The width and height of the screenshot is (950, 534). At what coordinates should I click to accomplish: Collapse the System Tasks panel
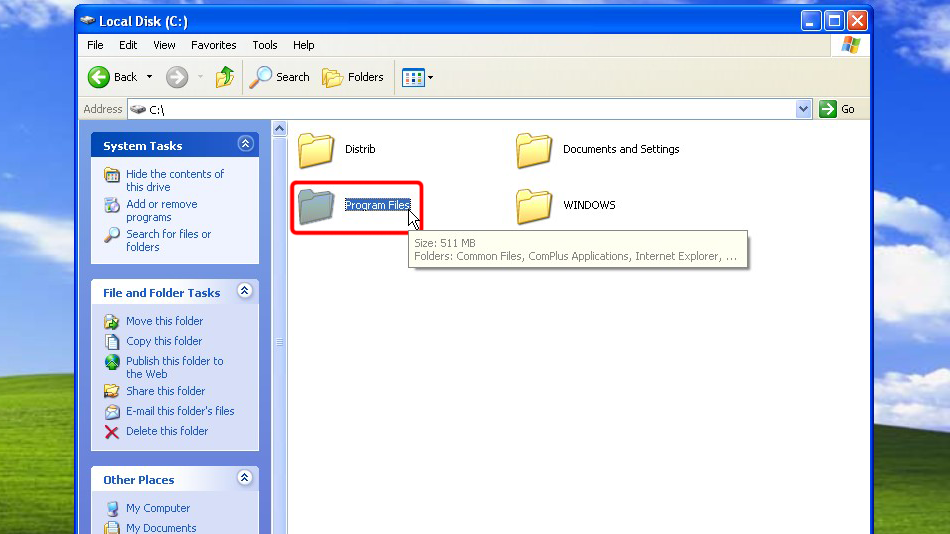(245, 144)
